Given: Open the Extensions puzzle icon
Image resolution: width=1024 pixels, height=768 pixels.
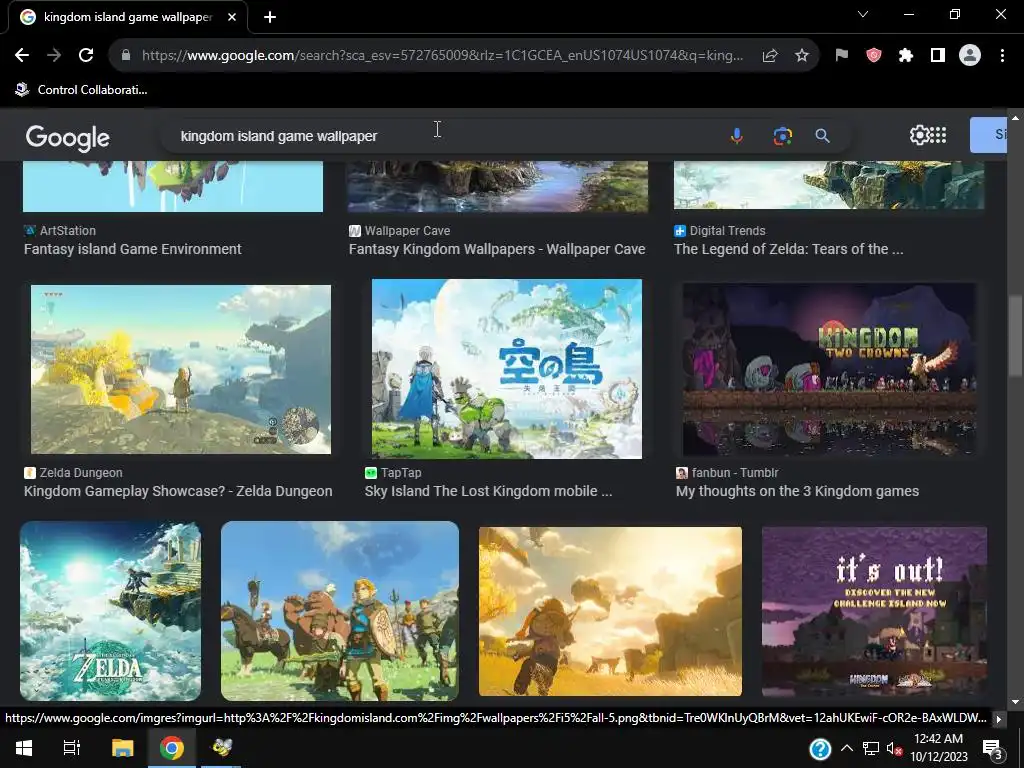Looking at the screenshot, I should [906, 56].
